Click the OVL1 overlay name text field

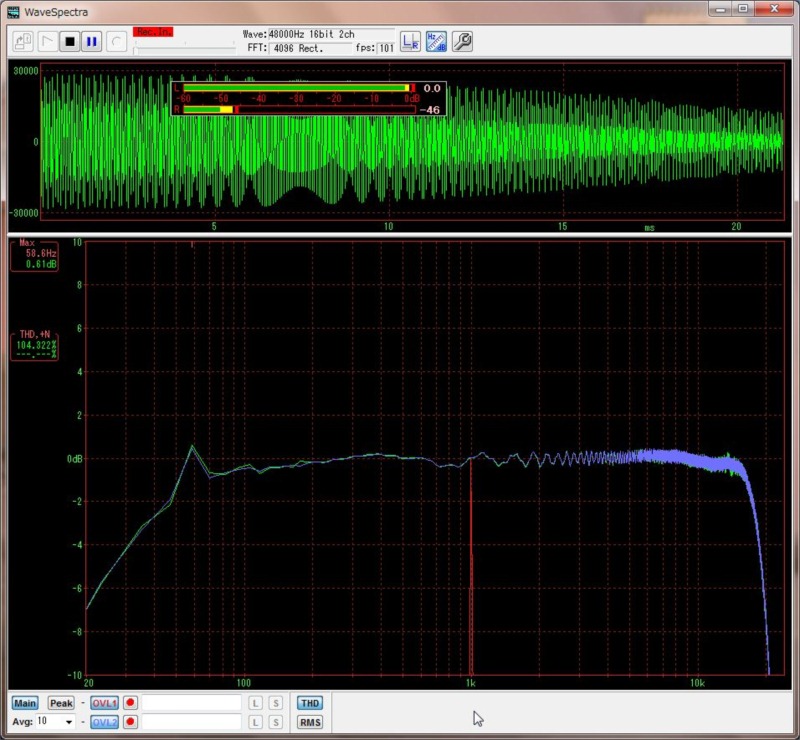pos(191,703)
